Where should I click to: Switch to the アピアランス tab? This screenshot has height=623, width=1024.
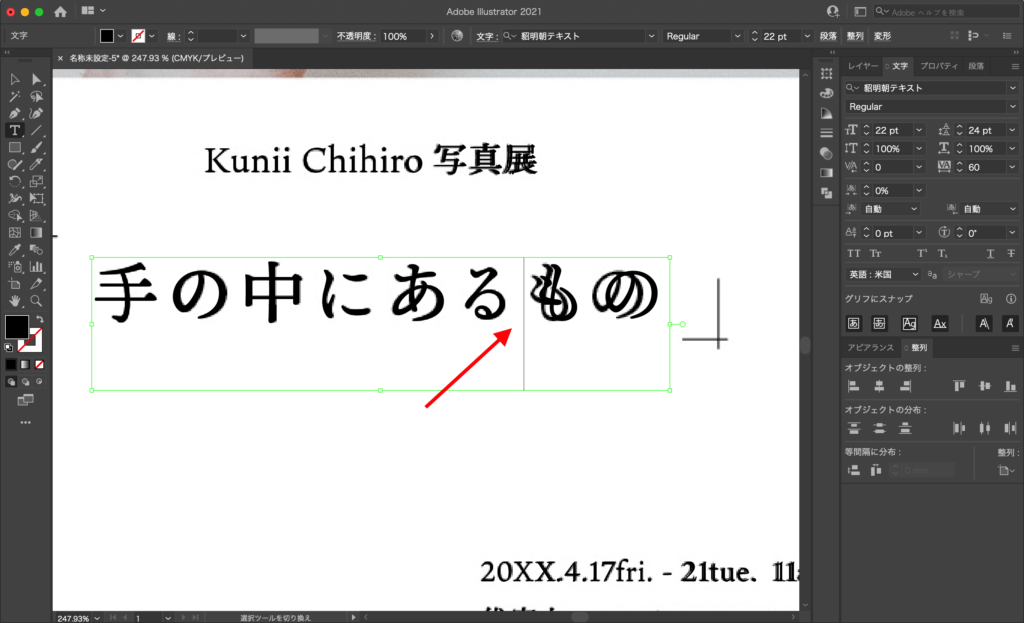(871, 347)
